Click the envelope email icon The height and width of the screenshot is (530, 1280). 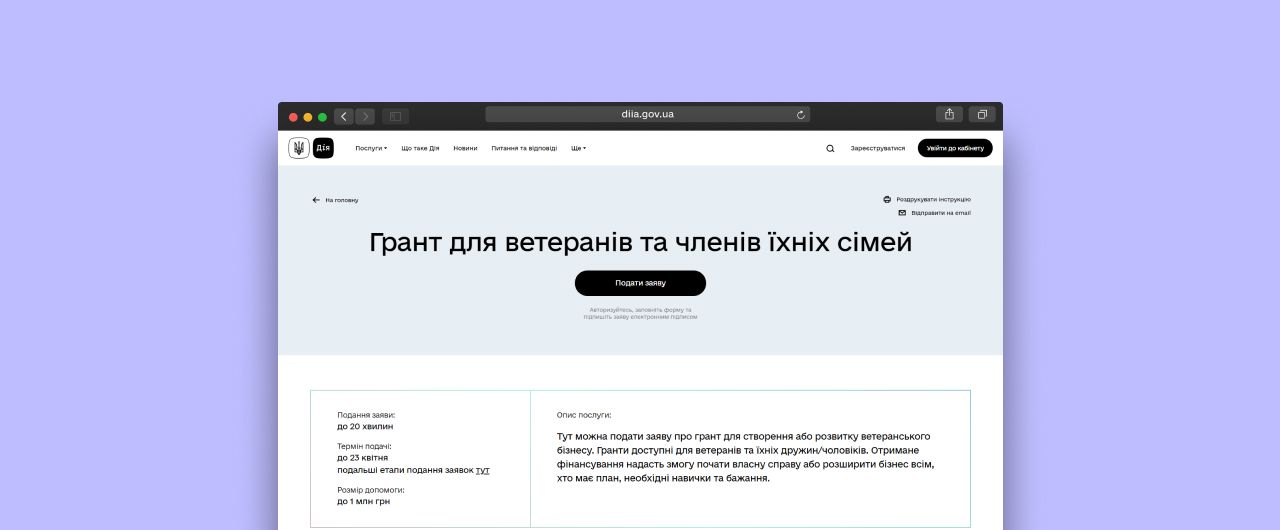pyautogui.click(x=902, y=213)
